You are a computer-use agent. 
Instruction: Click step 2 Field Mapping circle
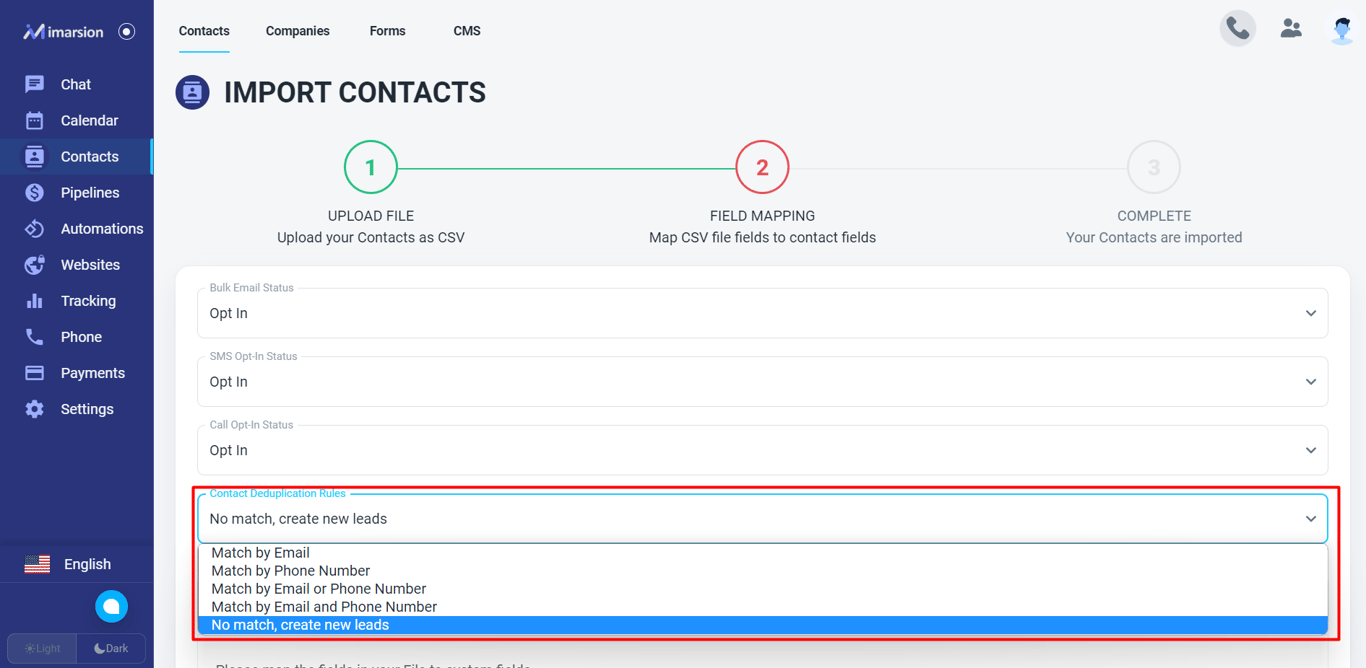[x=762, y=167]
